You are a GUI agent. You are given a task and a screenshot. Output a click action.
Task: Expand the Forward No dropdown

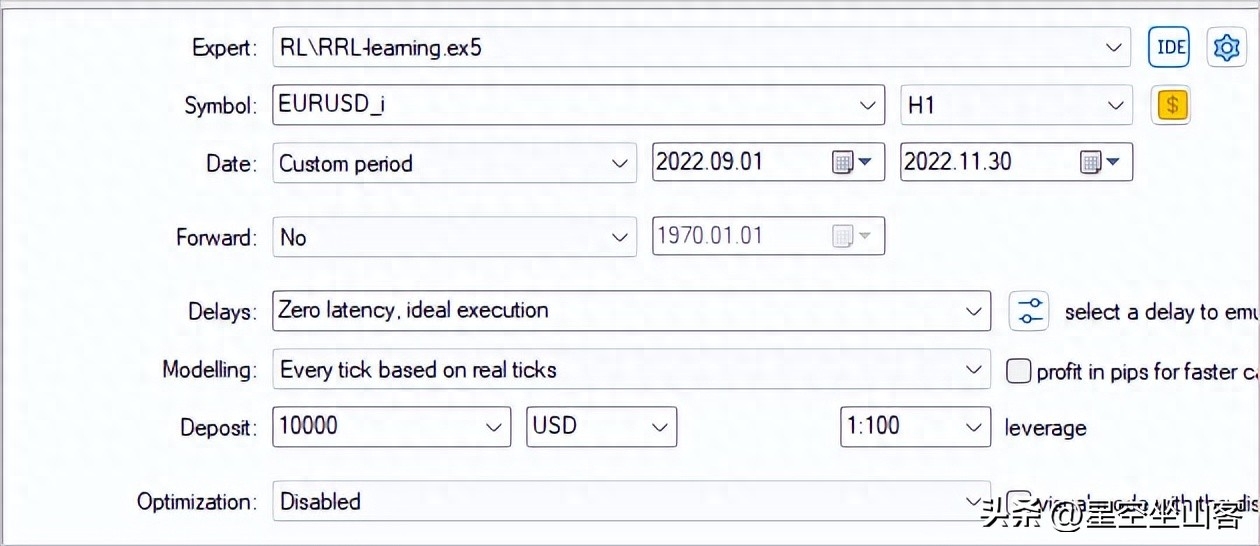coord(454,237)
